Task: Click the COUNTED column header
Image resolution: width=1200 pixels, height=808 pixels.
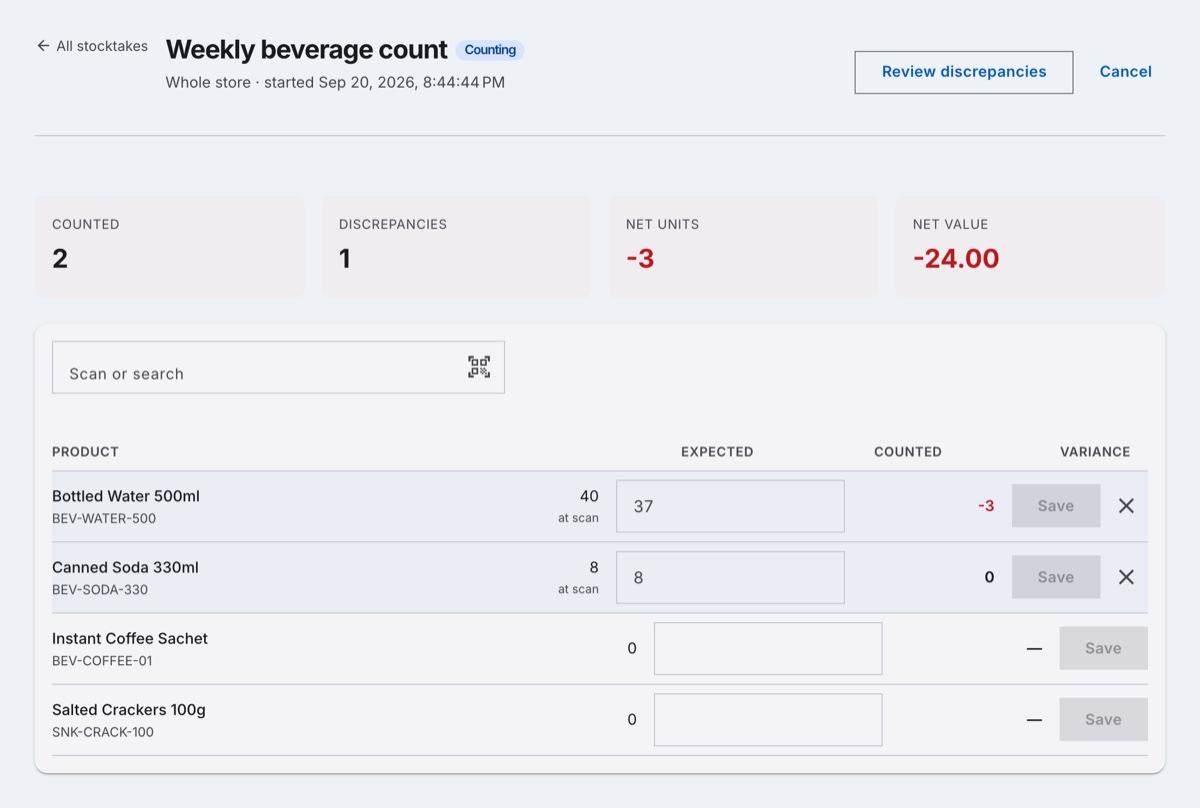Action: [908, 452]
